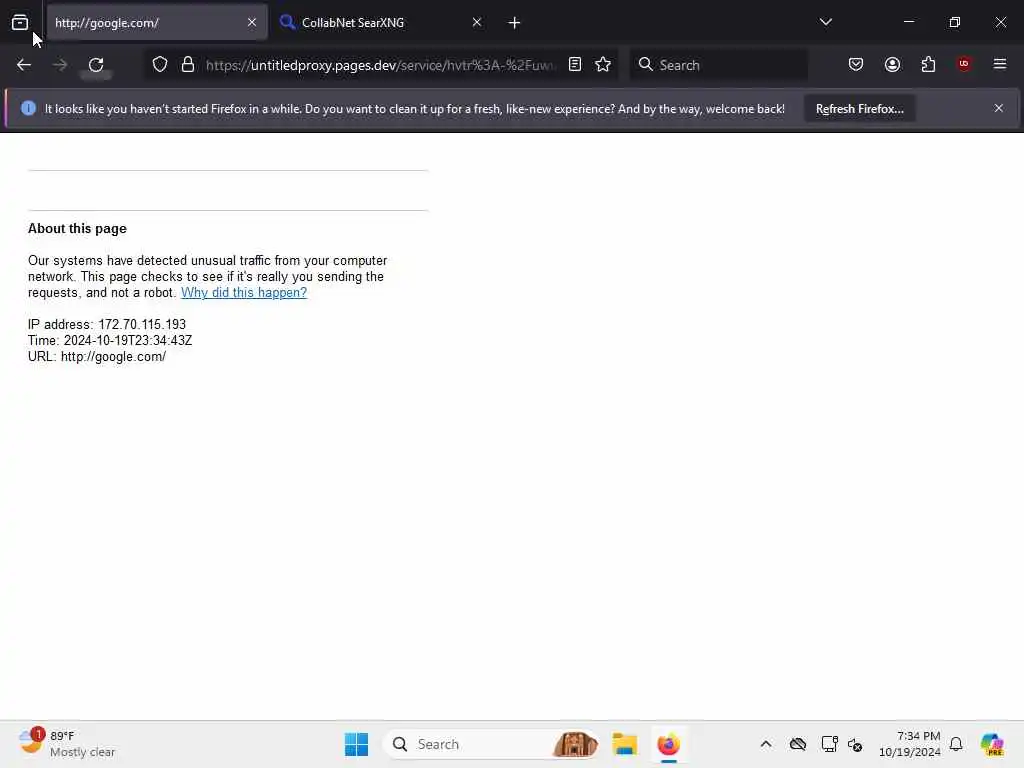Screen dimensions: 1024x768
Task: Open the 'Why did this happen?' link
Action: tap(244, 293)
